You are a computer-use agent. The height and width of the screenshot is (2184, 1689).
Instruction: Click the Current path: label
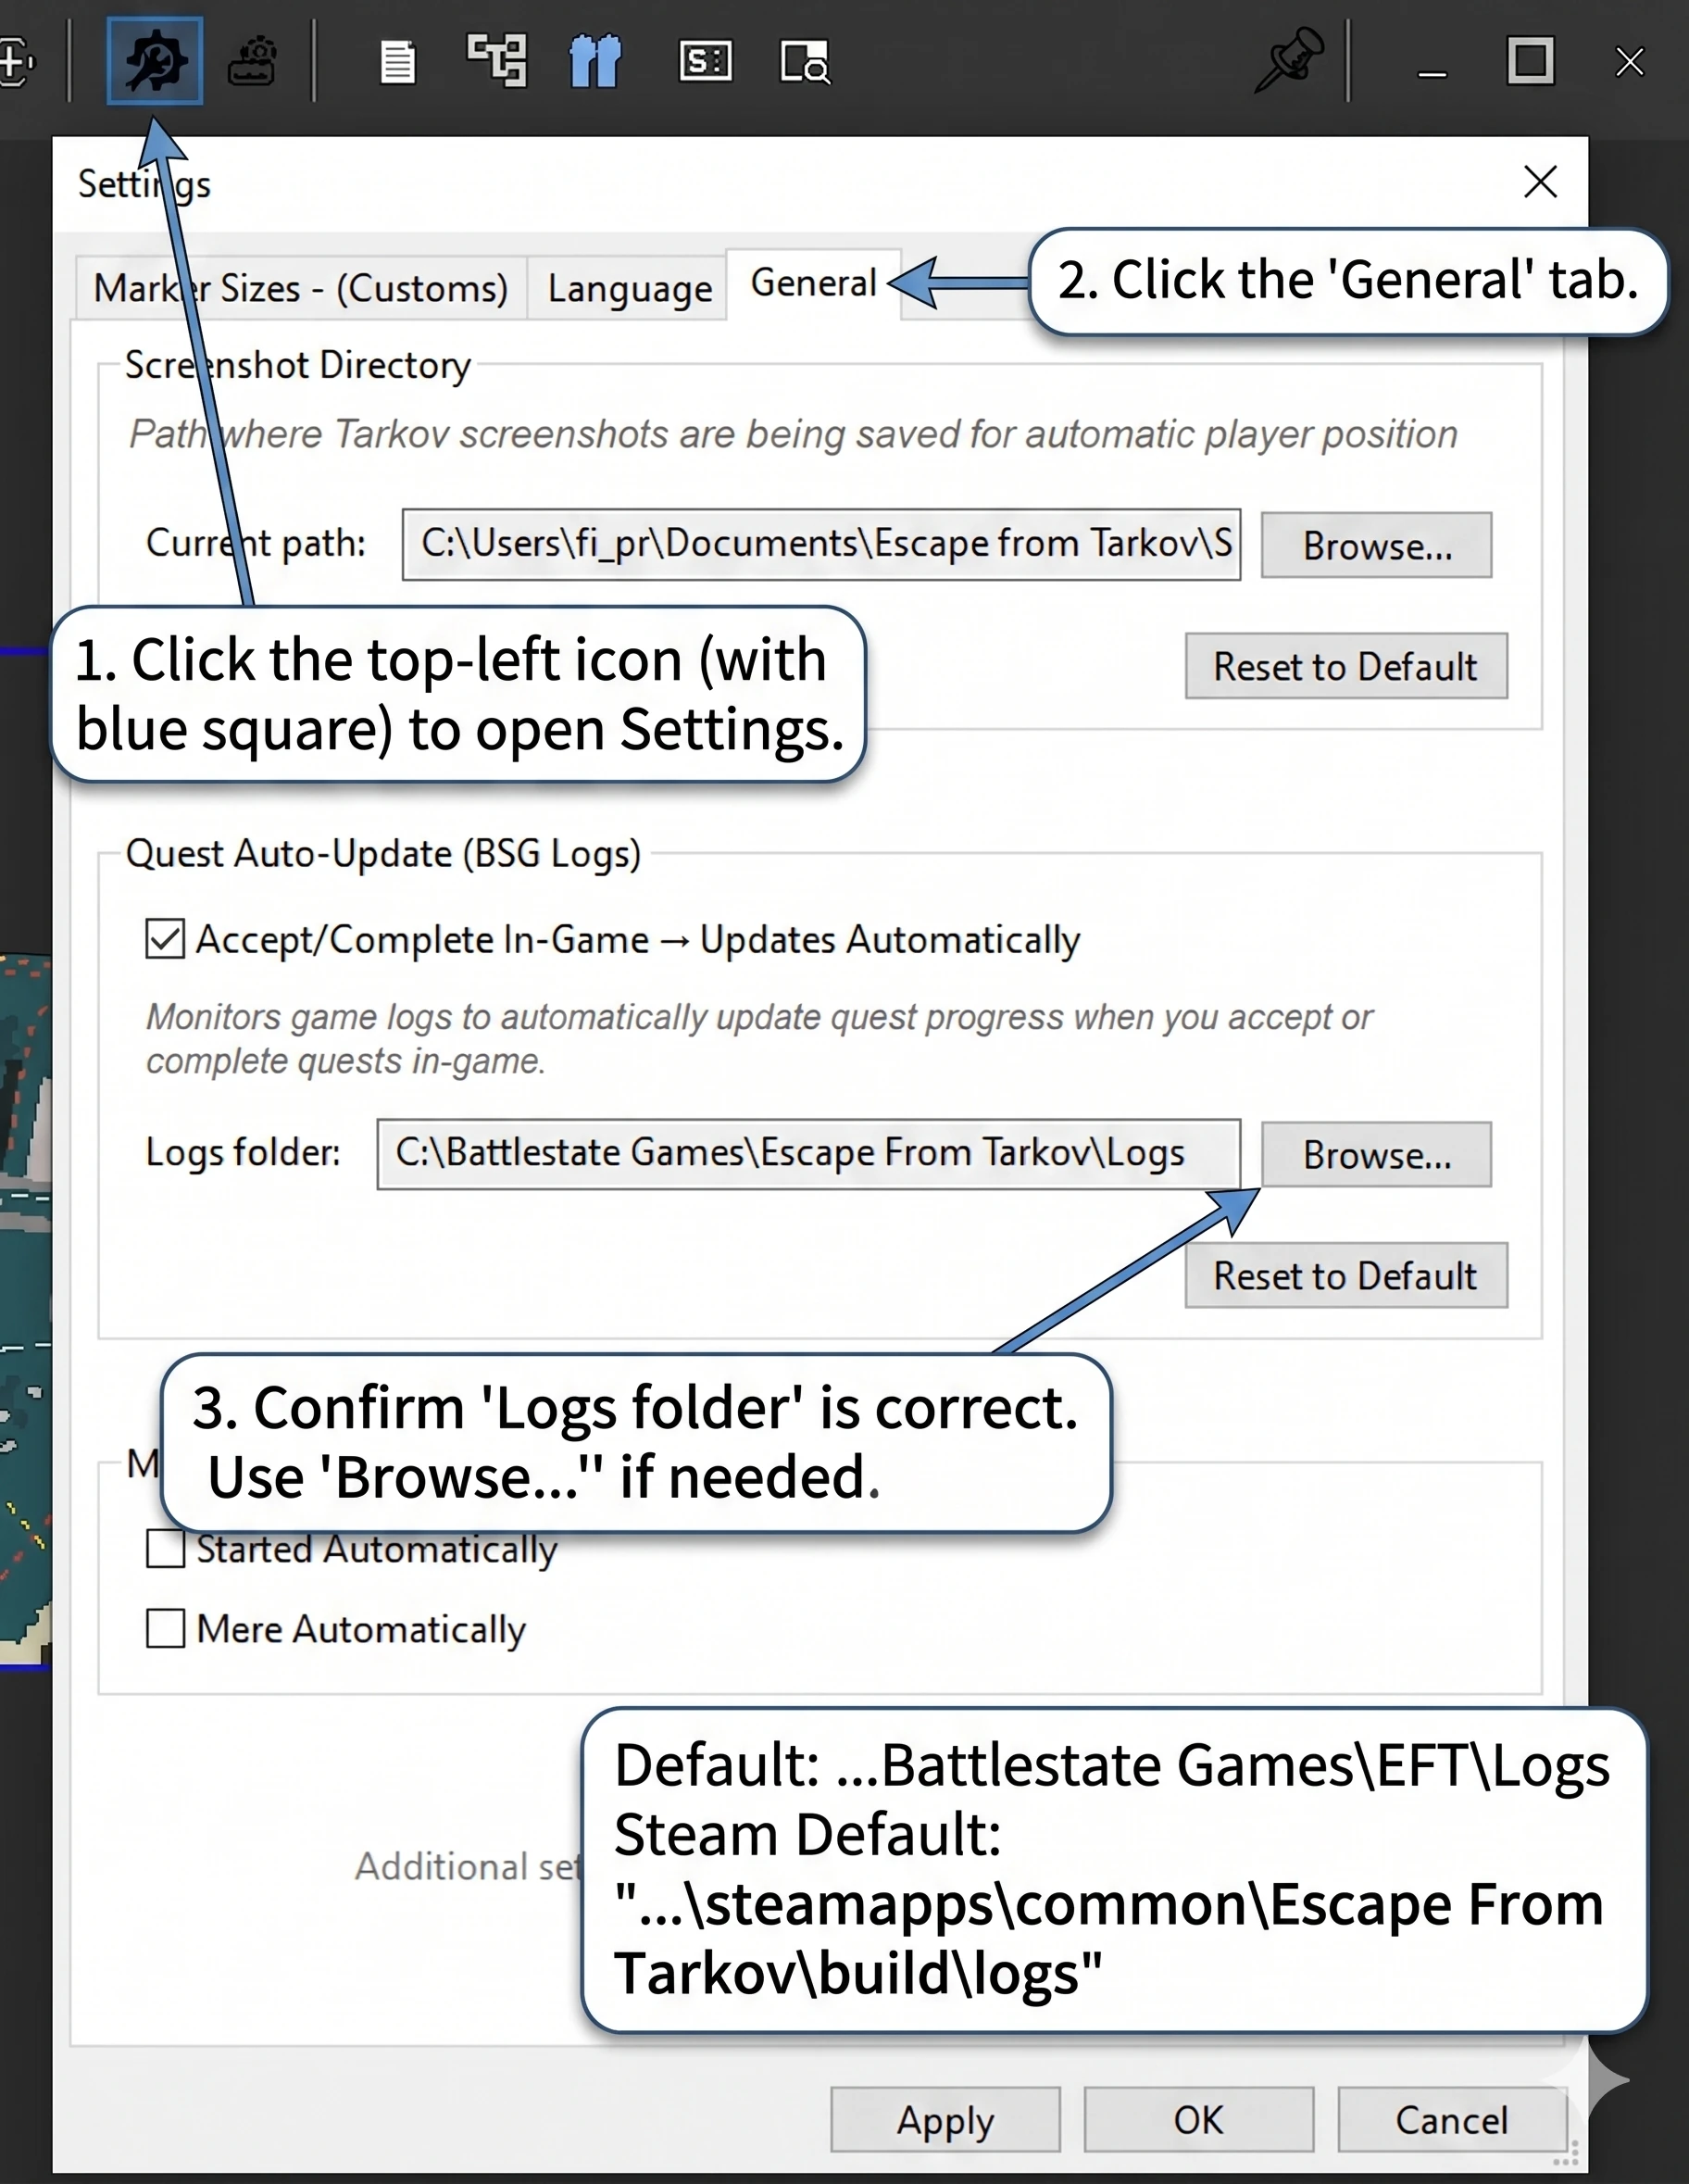point(256,543)
